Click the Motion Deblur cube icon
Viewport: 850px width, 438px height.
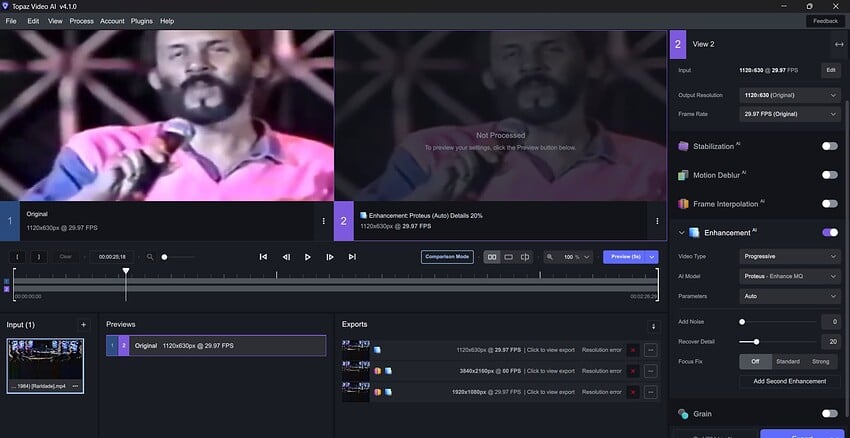pyautogui.click(x=683, y=175)
